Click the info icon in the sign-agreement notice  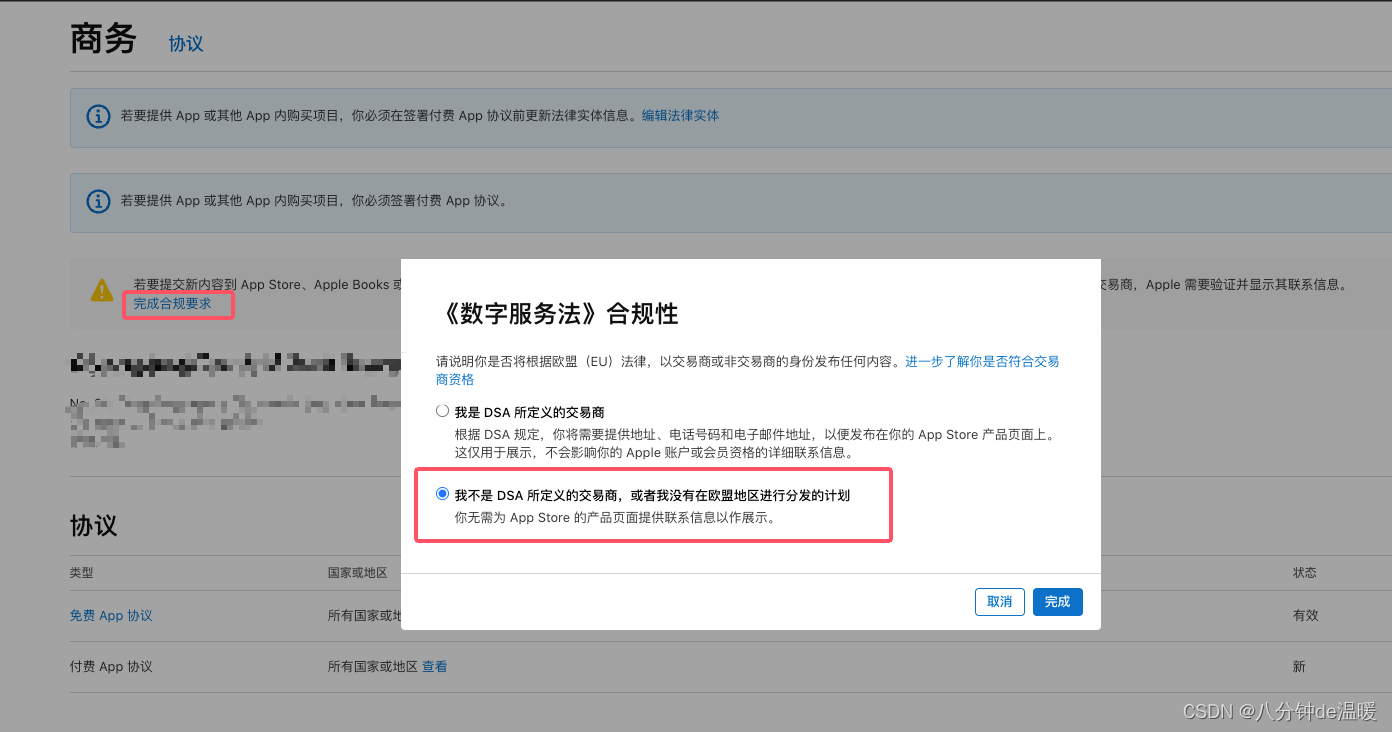(x=98, y=201)
